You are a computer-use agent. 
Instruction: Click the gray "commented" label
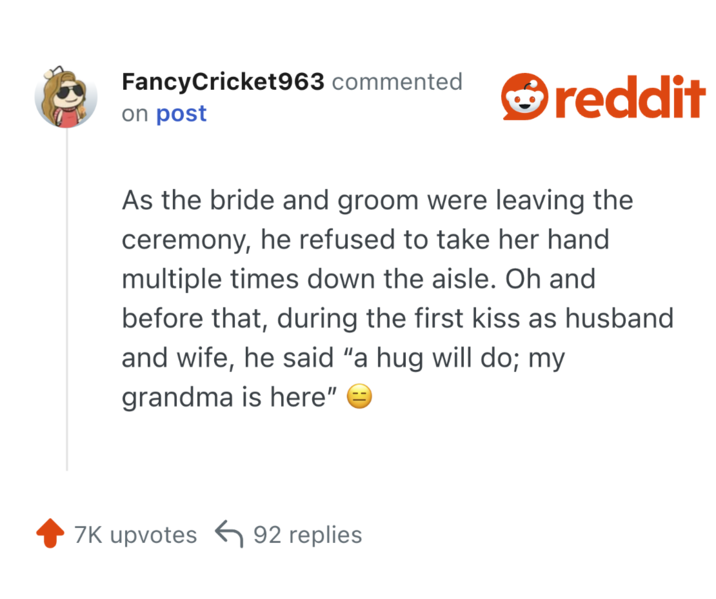pyautogui.click(x=397, y=82)
